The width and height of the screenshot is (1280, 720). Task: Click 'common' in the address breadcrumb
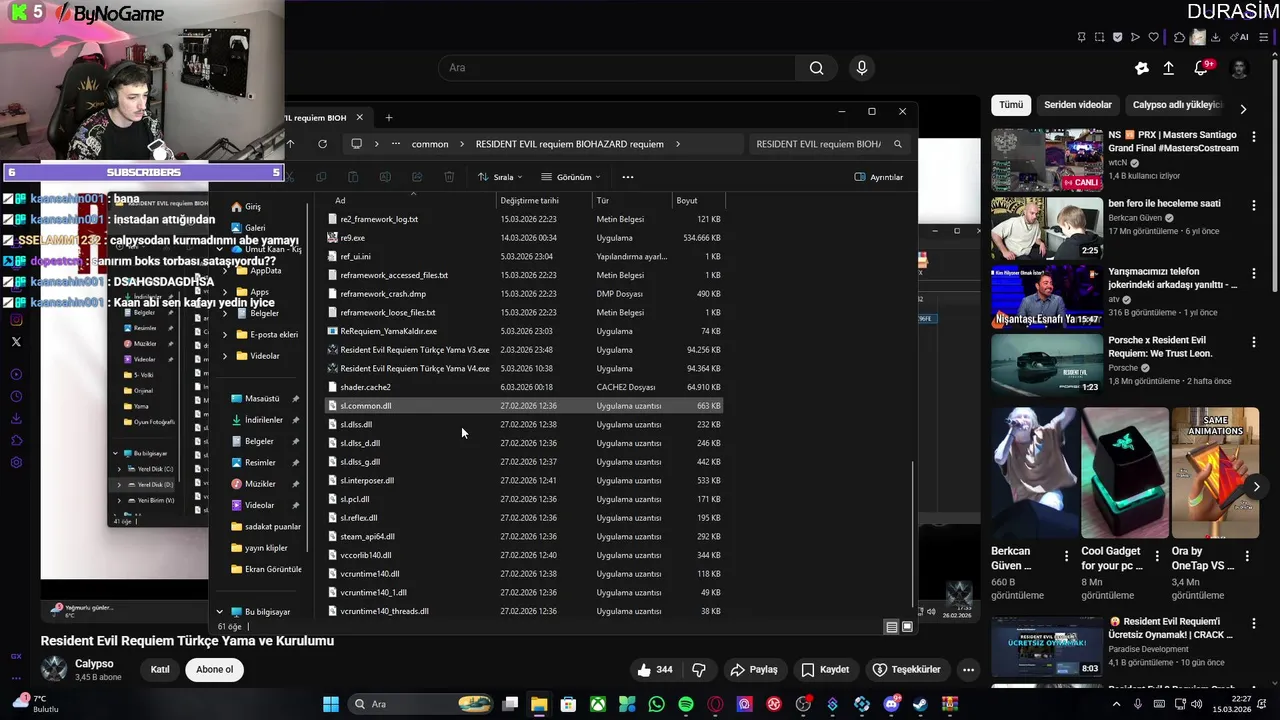pos(430,144)
